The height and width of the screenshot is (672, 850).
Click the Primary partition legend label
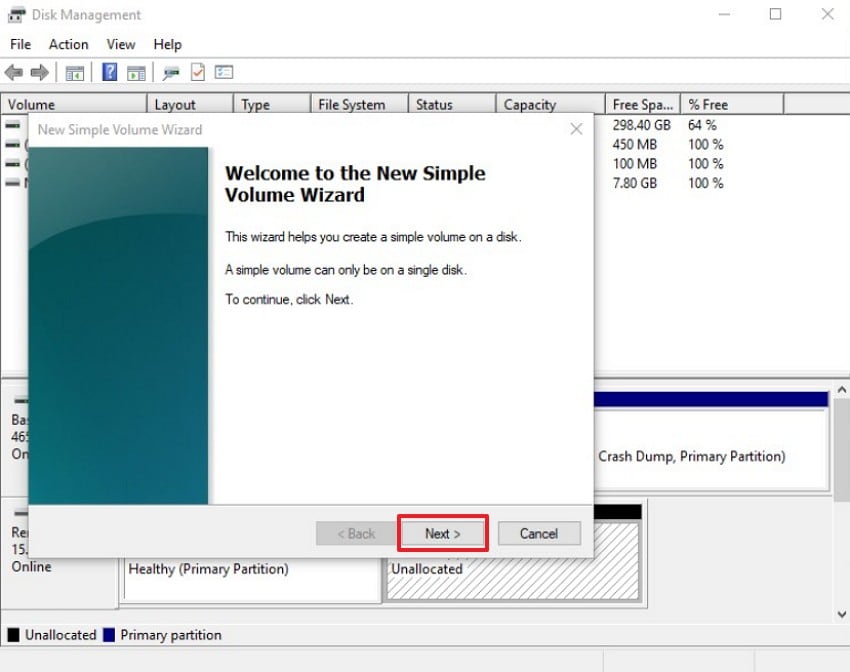(x=171, y=635)
